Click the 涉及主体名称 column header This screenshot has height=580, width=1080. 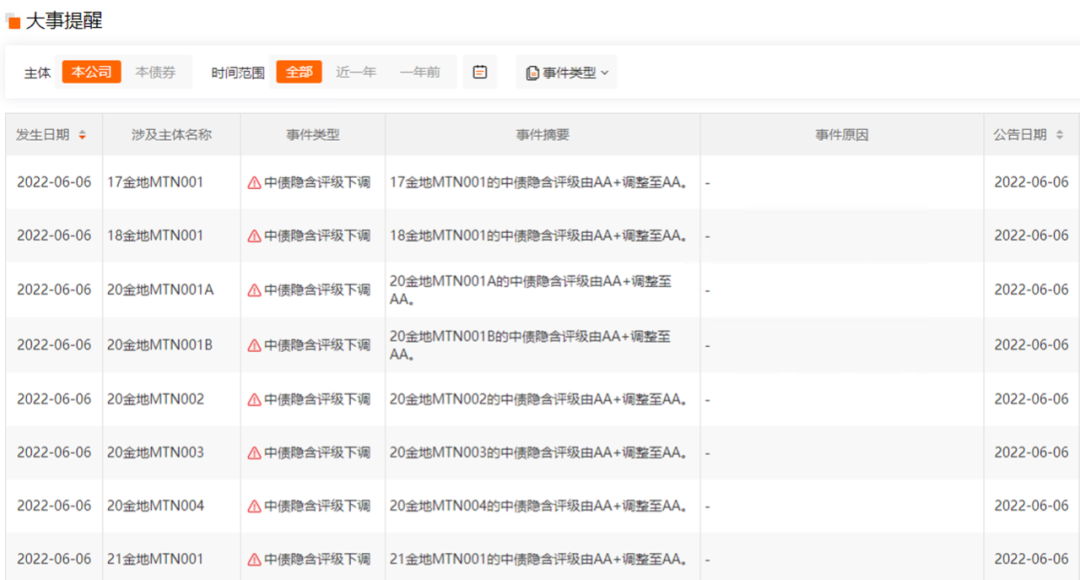(172, 135)
